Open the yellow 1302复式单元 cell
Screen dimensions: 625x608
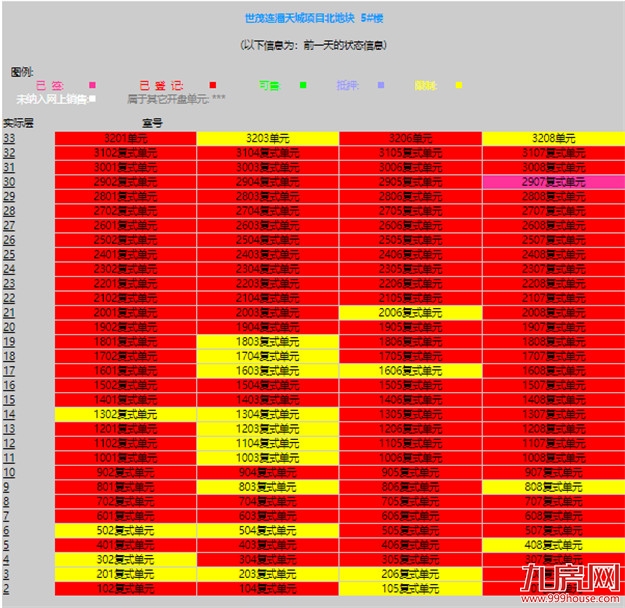coord(125,414)
